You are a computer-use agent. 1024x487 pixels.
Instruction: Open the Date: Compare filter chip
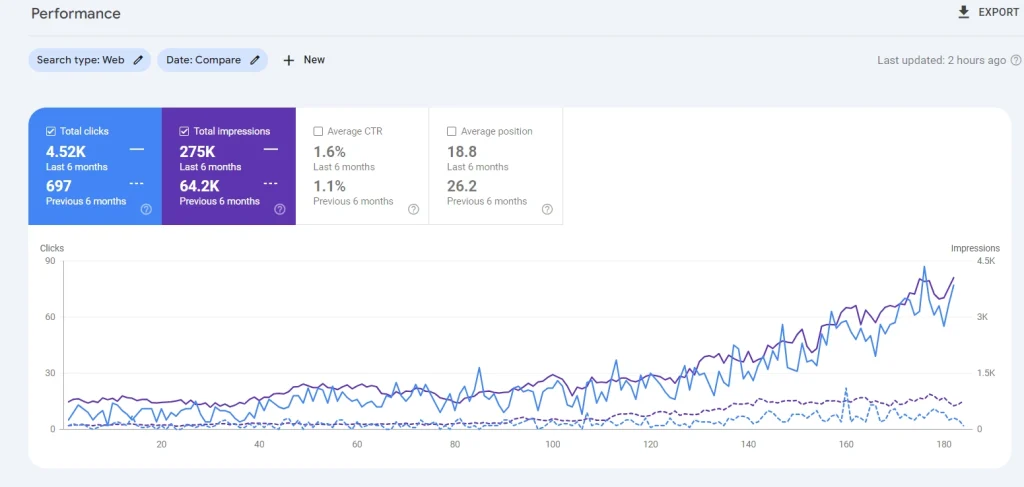[x=212, y=60]
